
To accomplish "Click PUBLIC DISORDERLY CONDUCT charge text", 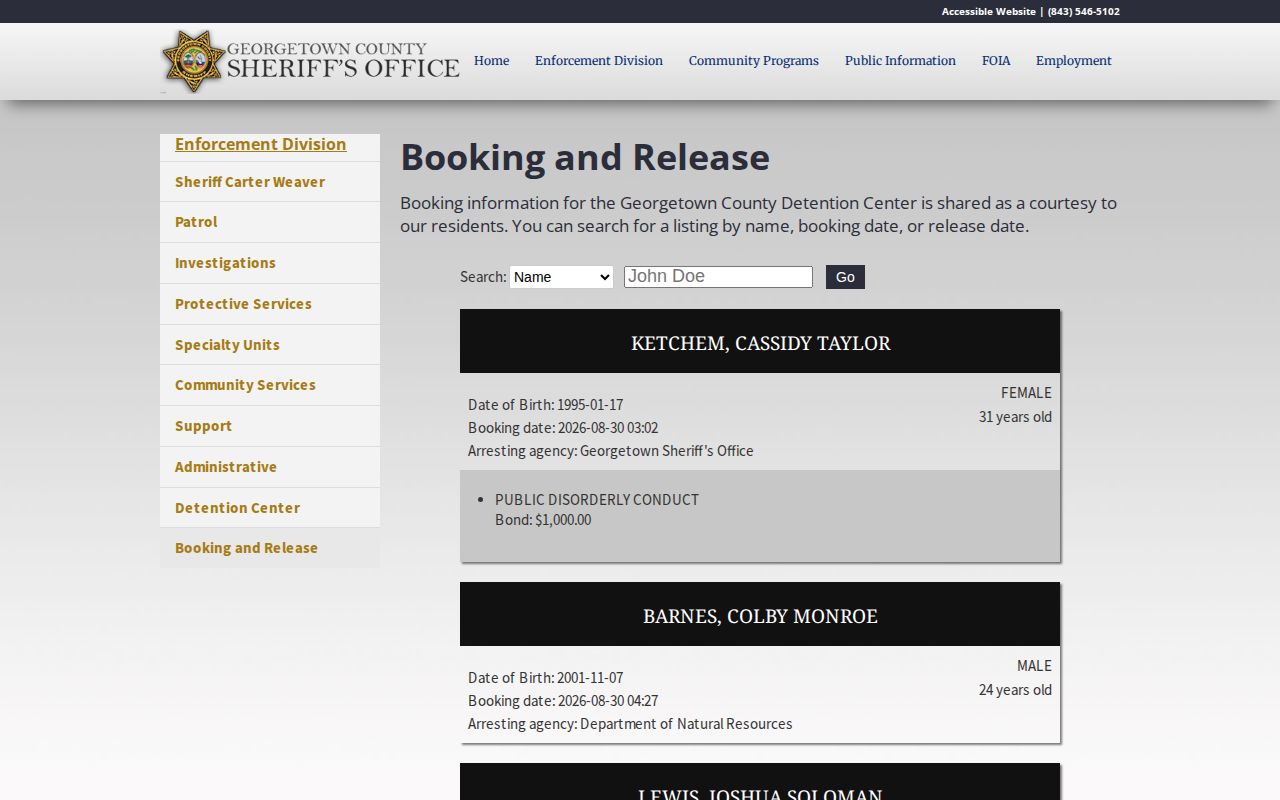I will pyautogui.click(x=597, y=500).
